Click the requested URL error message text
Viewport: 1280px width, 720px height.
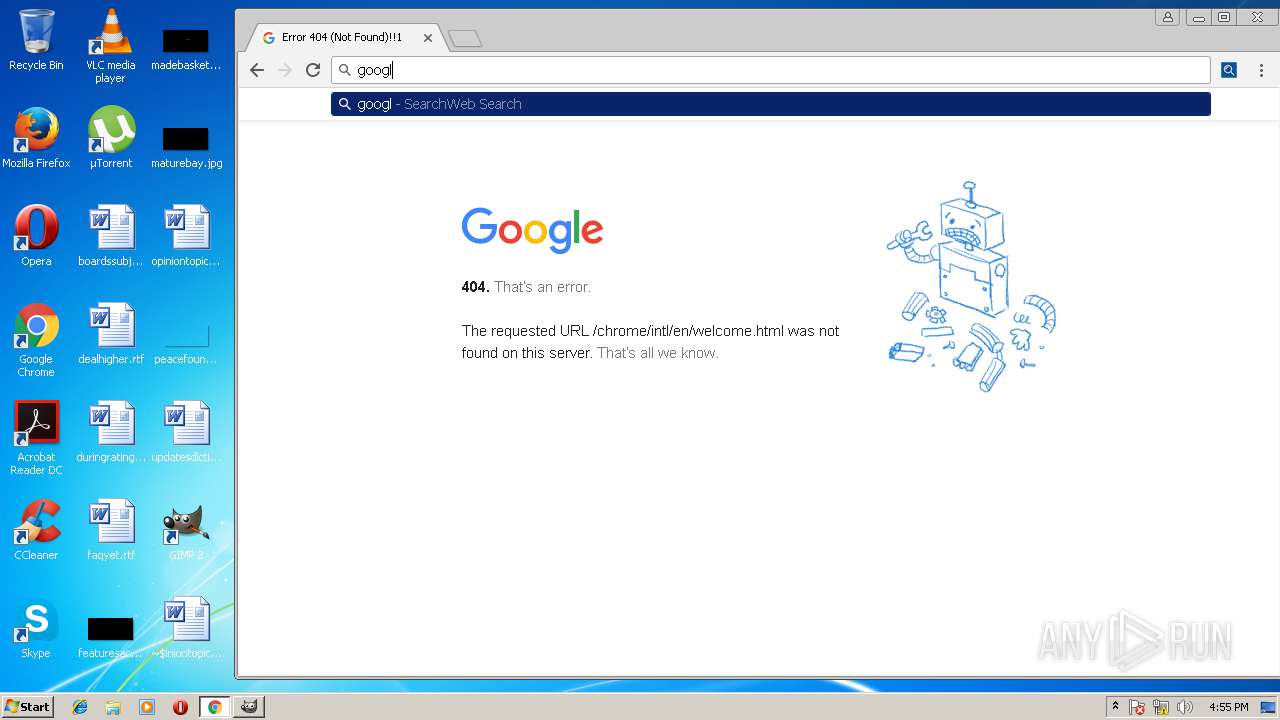click(x=650, y=341)
